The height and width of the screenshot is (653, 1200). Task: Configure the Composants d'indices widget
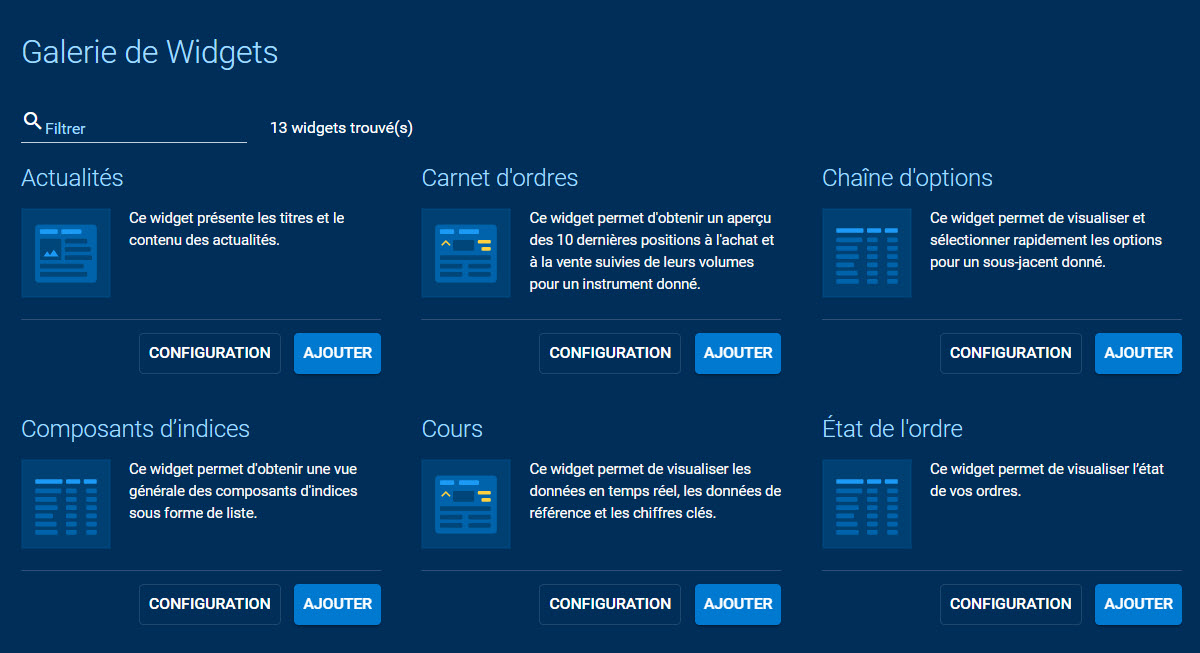click(210, 604)
